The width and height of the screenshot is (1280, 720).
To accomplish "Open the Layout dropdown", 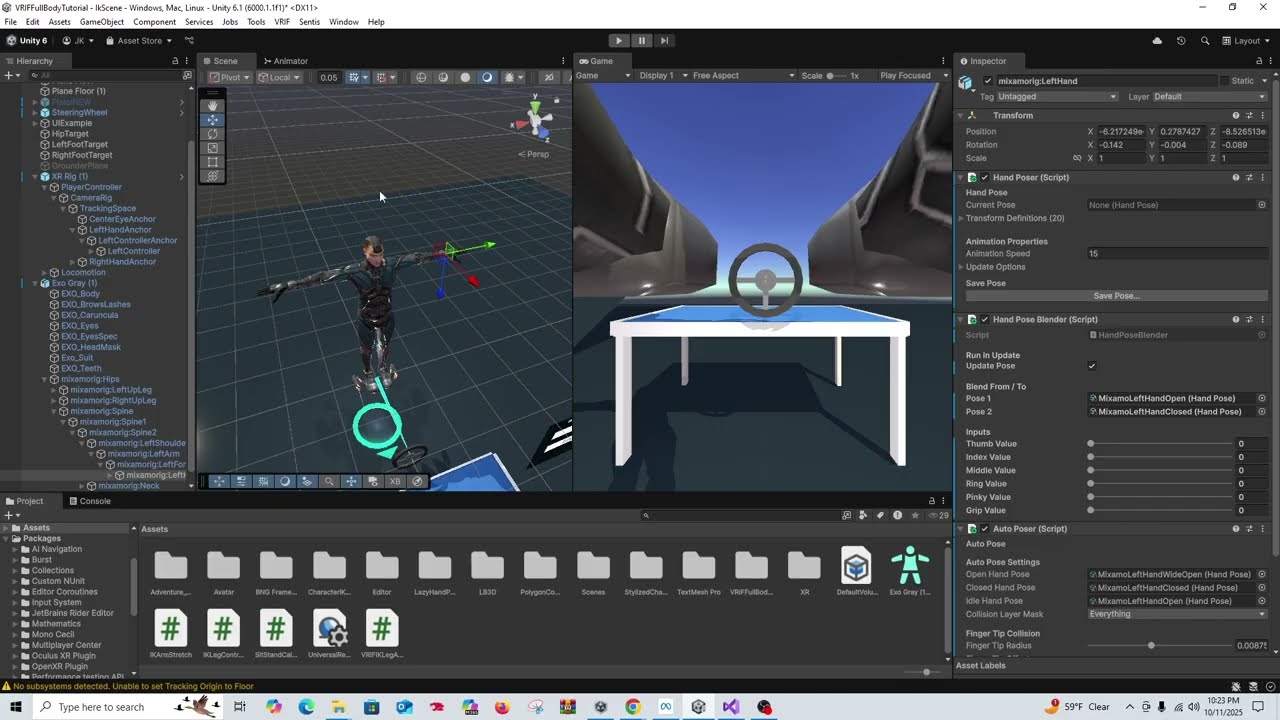I will [1246, 41].
